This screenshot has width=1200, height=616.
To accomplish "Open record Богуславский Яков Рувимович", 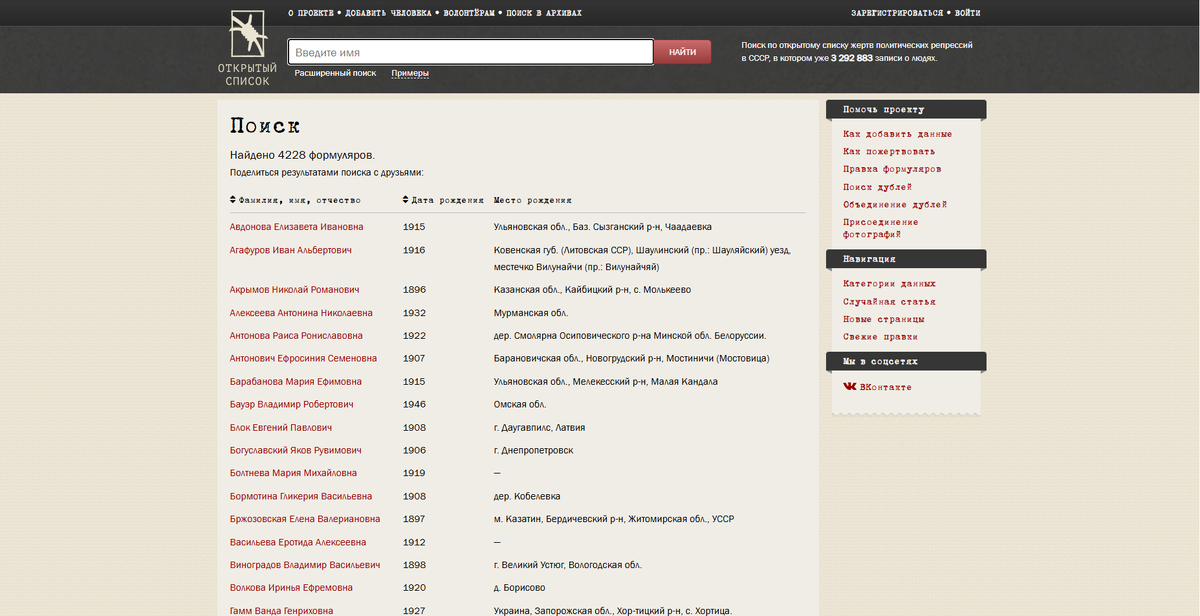I will click(295, 451).
